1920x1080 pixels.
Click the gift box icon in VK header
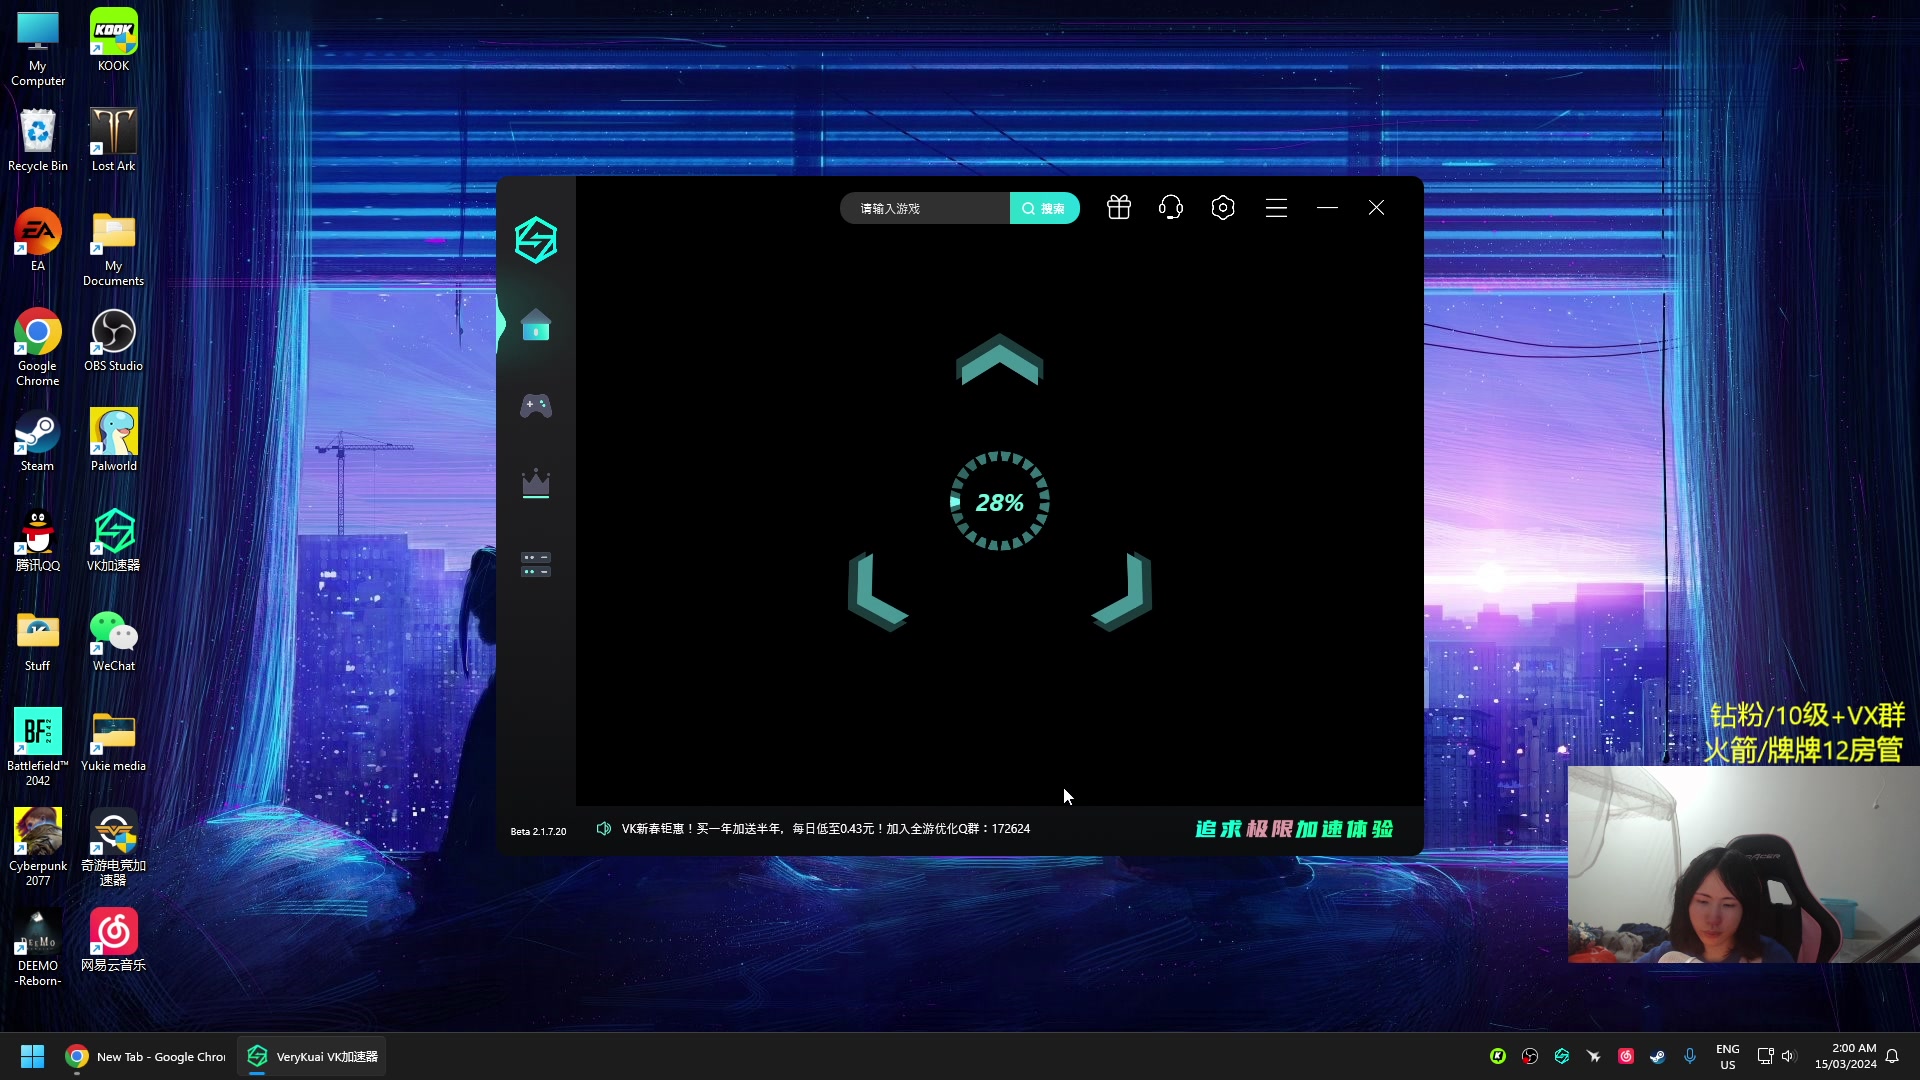(x=1119, y=208)
